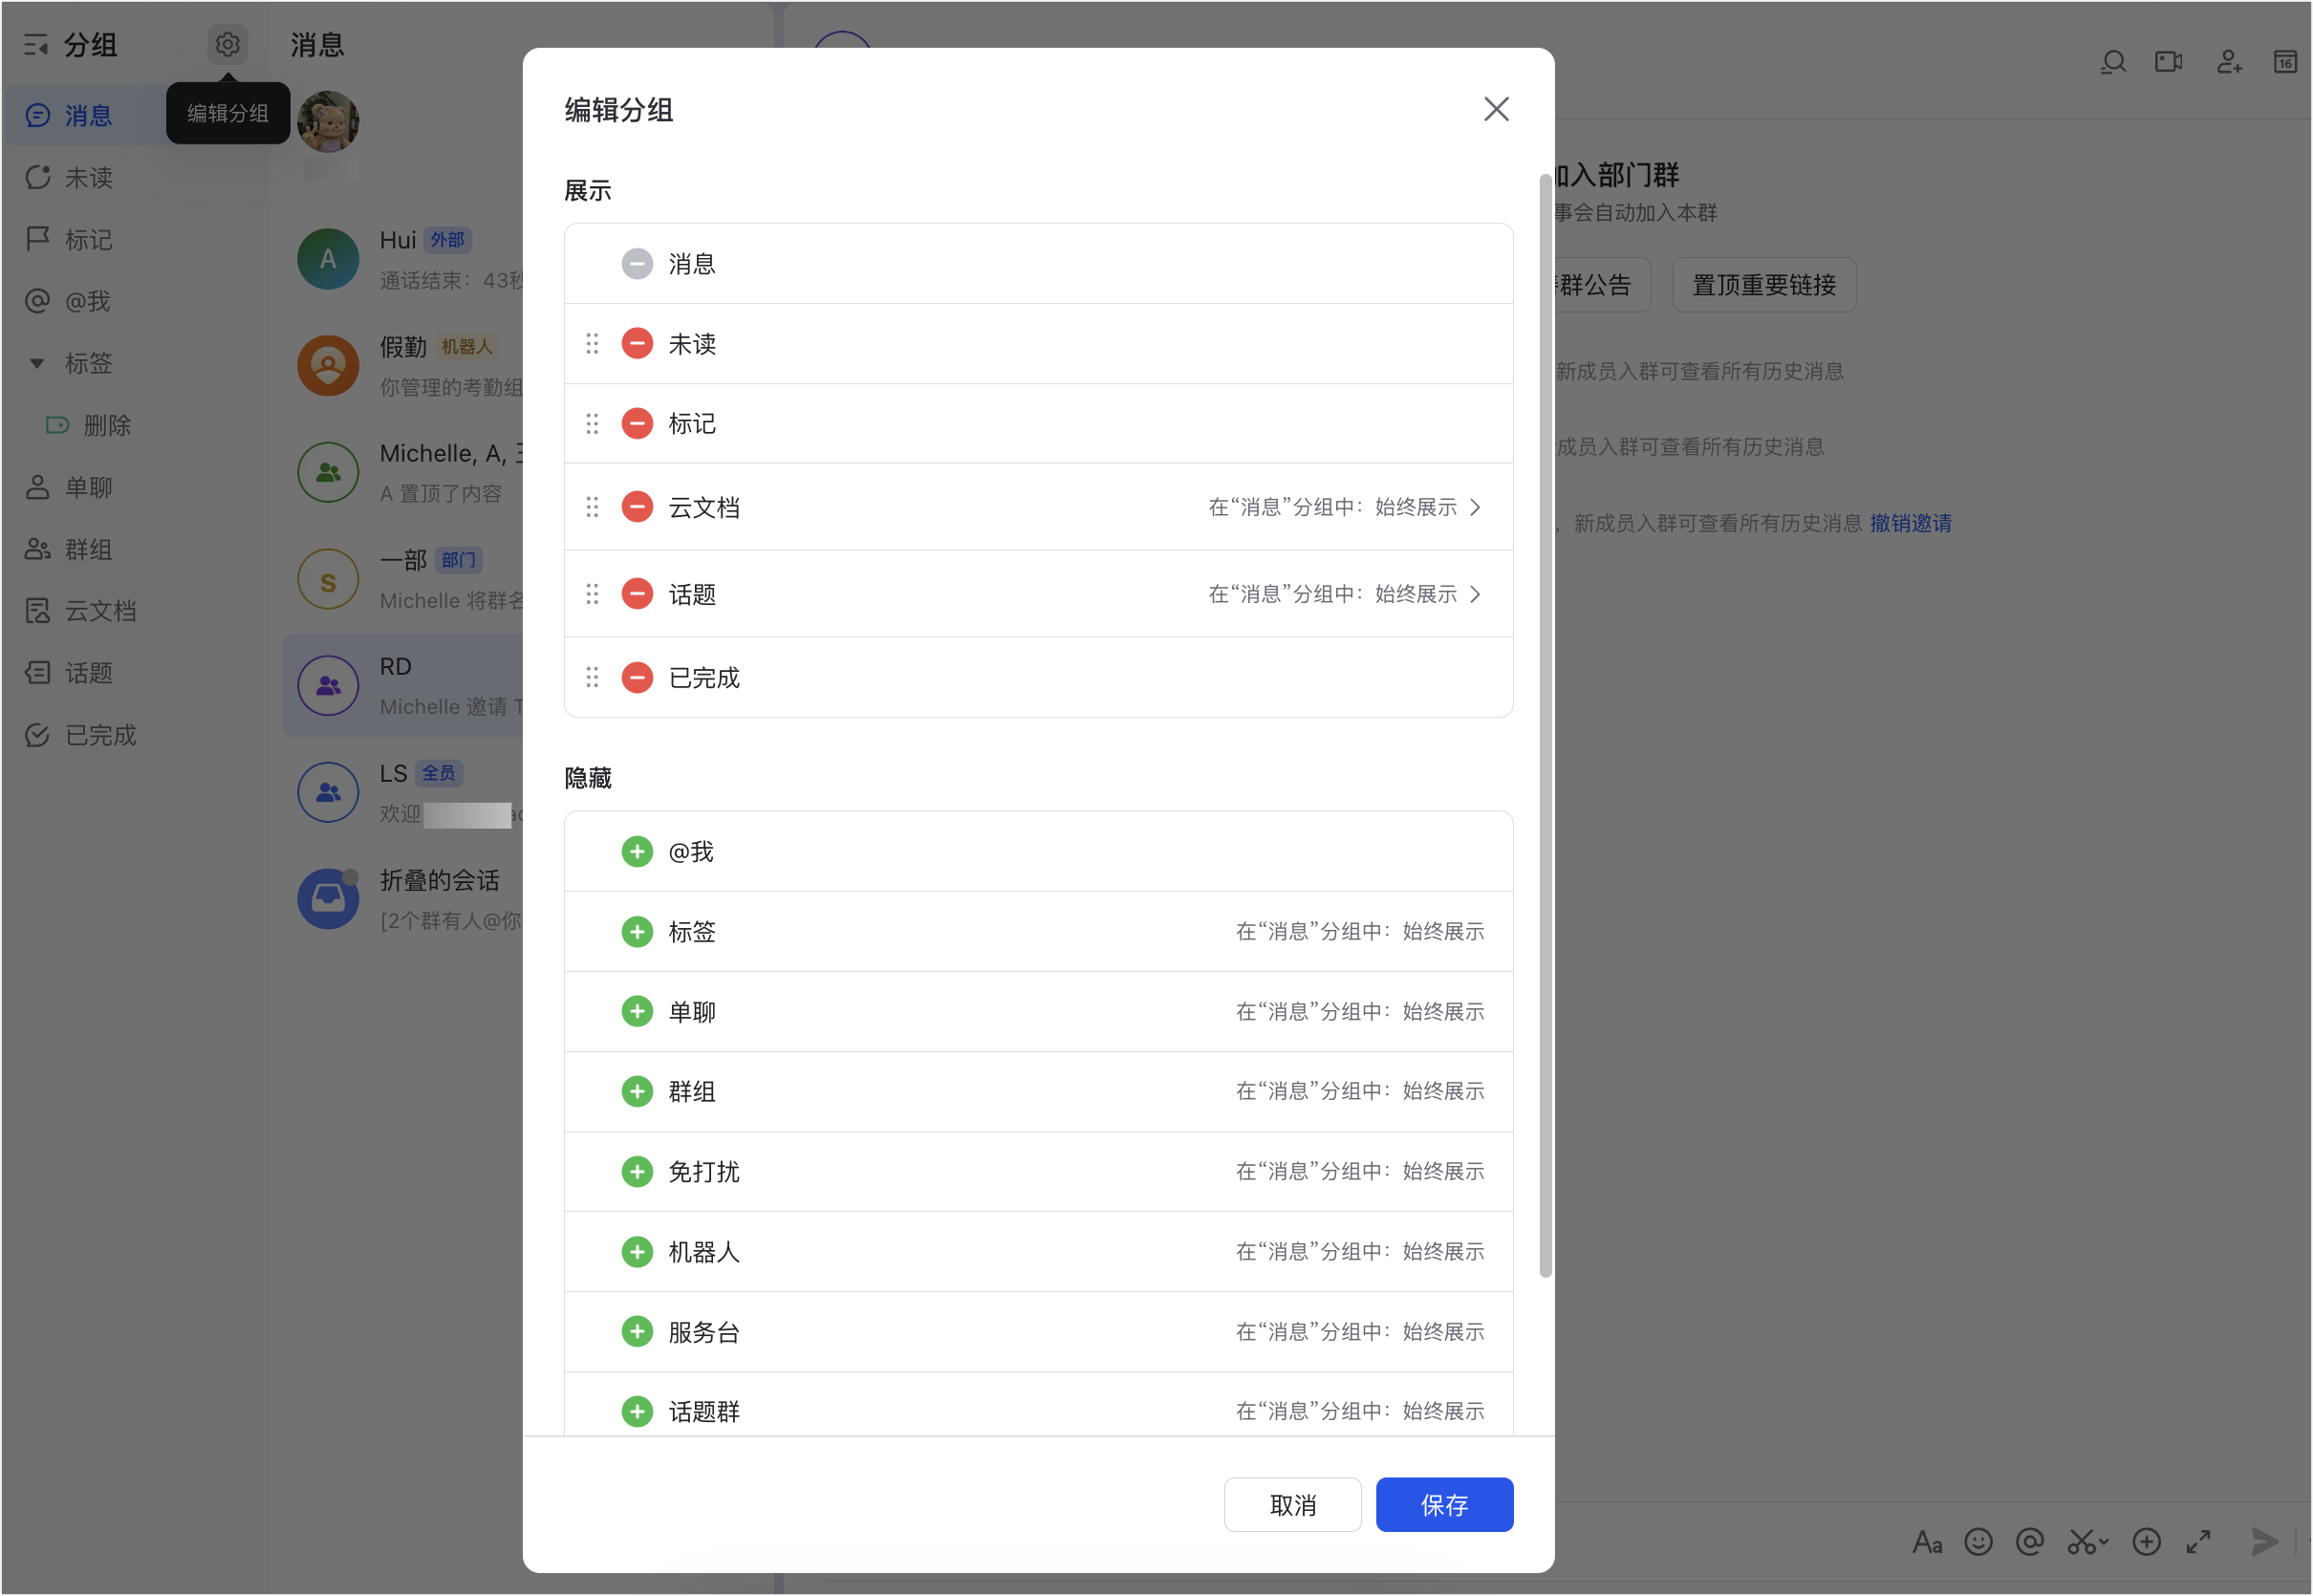Open the 一部 department chat
This screenshot has width=2313, height=1596.
(x=404, y=579)
